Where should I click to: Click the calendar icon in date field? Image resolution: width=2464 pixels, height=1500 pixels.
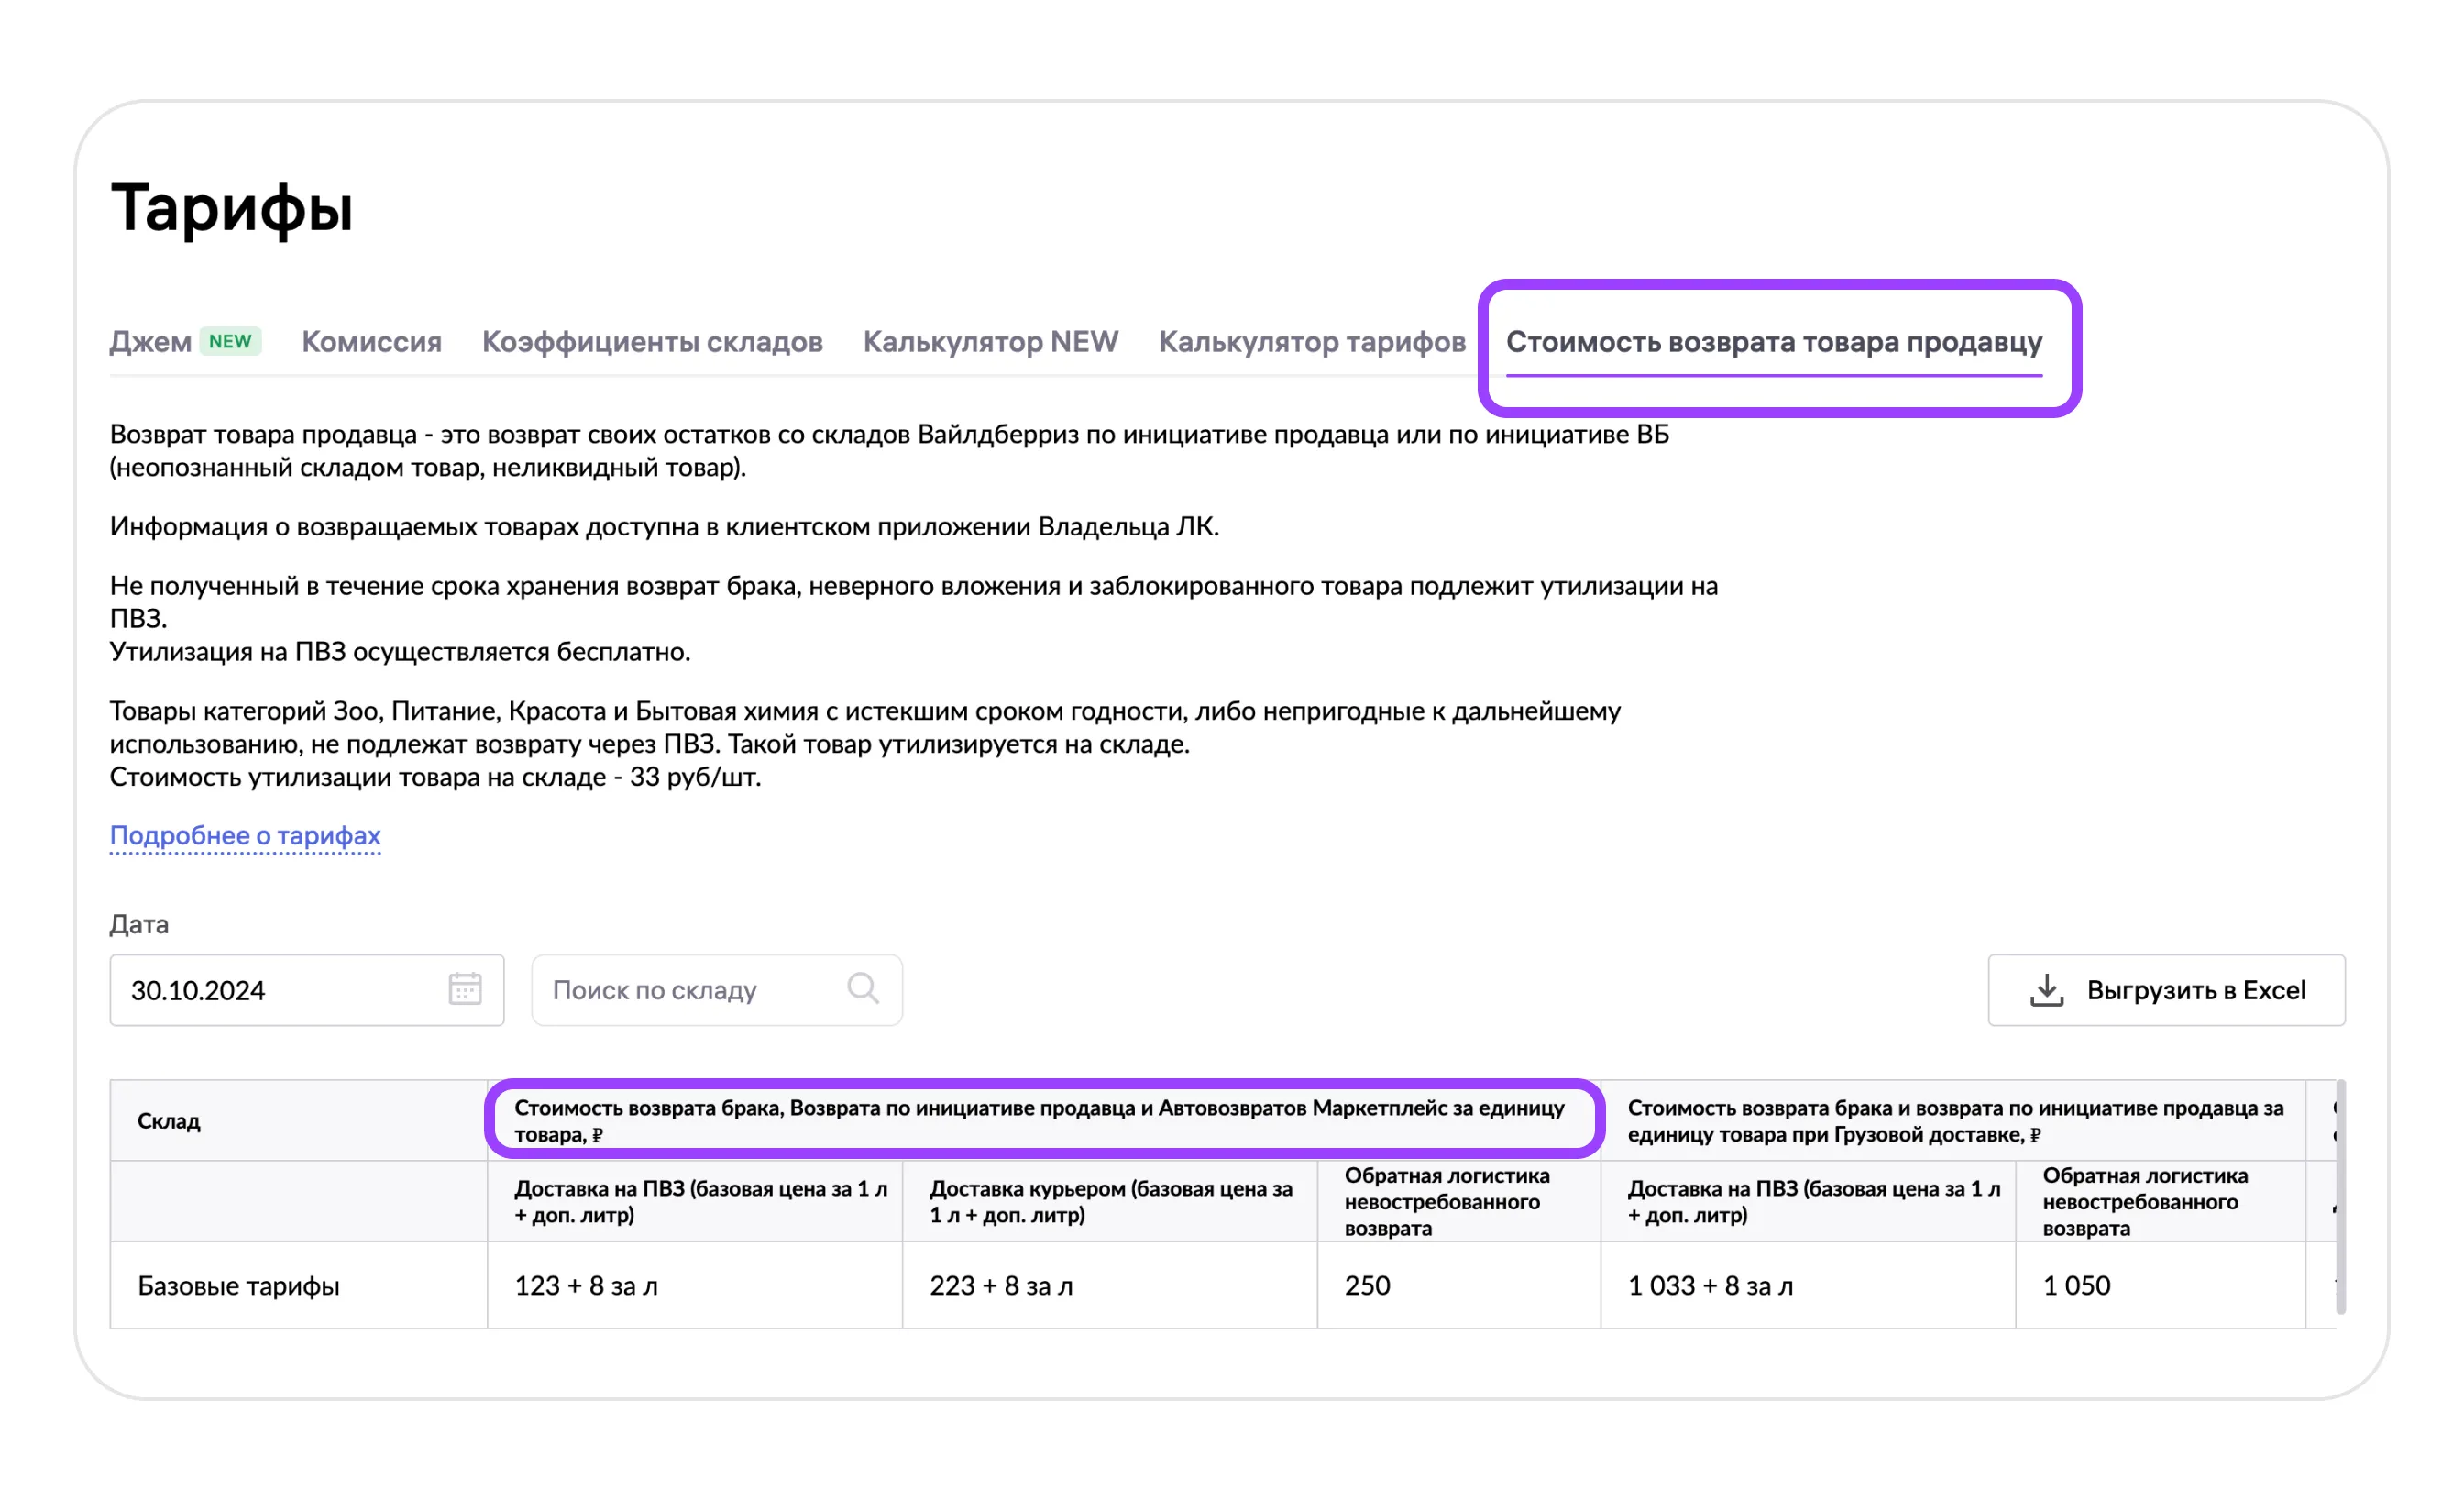464,989
